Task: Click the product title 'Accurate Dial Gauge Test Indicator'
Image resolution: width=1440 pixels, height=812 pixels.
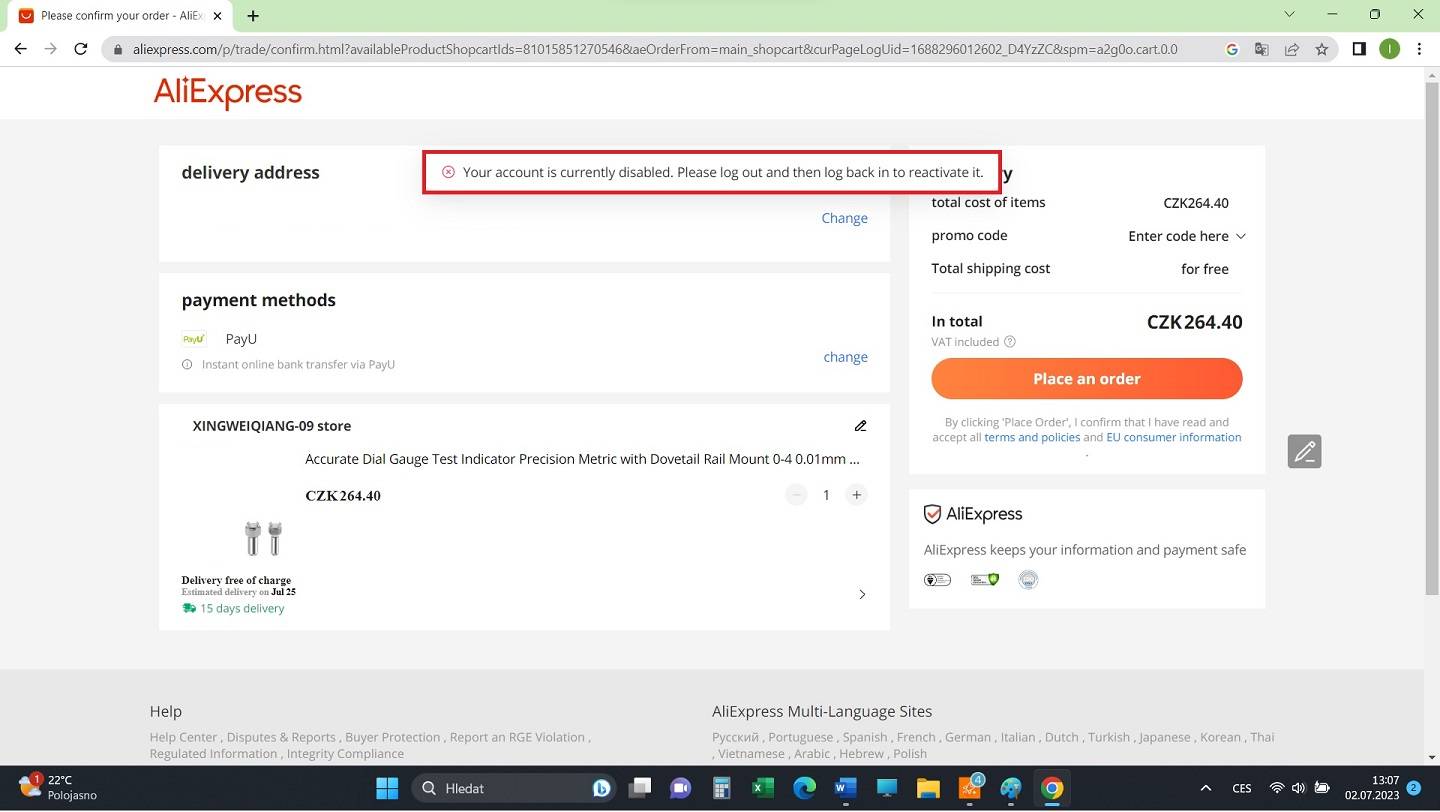Action: pos(583,459)
